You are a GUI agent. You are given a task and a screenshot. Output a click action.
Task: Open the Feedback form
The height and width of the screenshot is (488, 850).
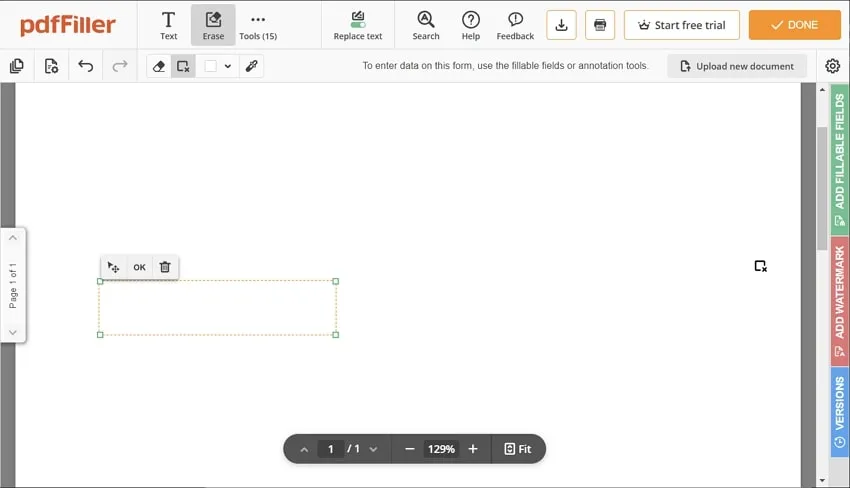(515, 25)
